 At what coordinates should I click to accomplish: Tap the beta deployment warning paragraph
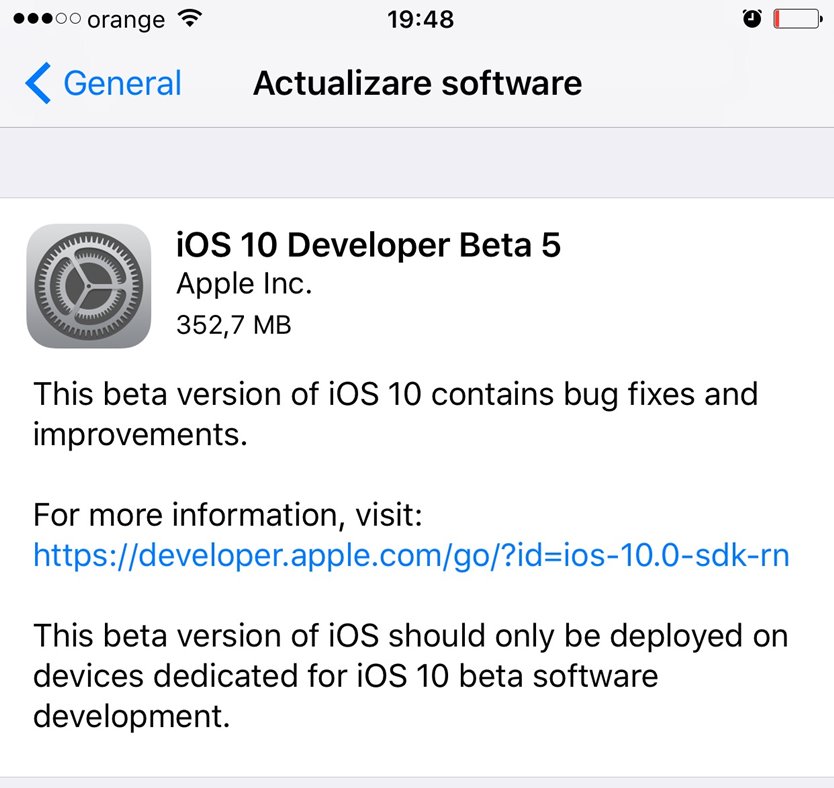coord(410,676)
